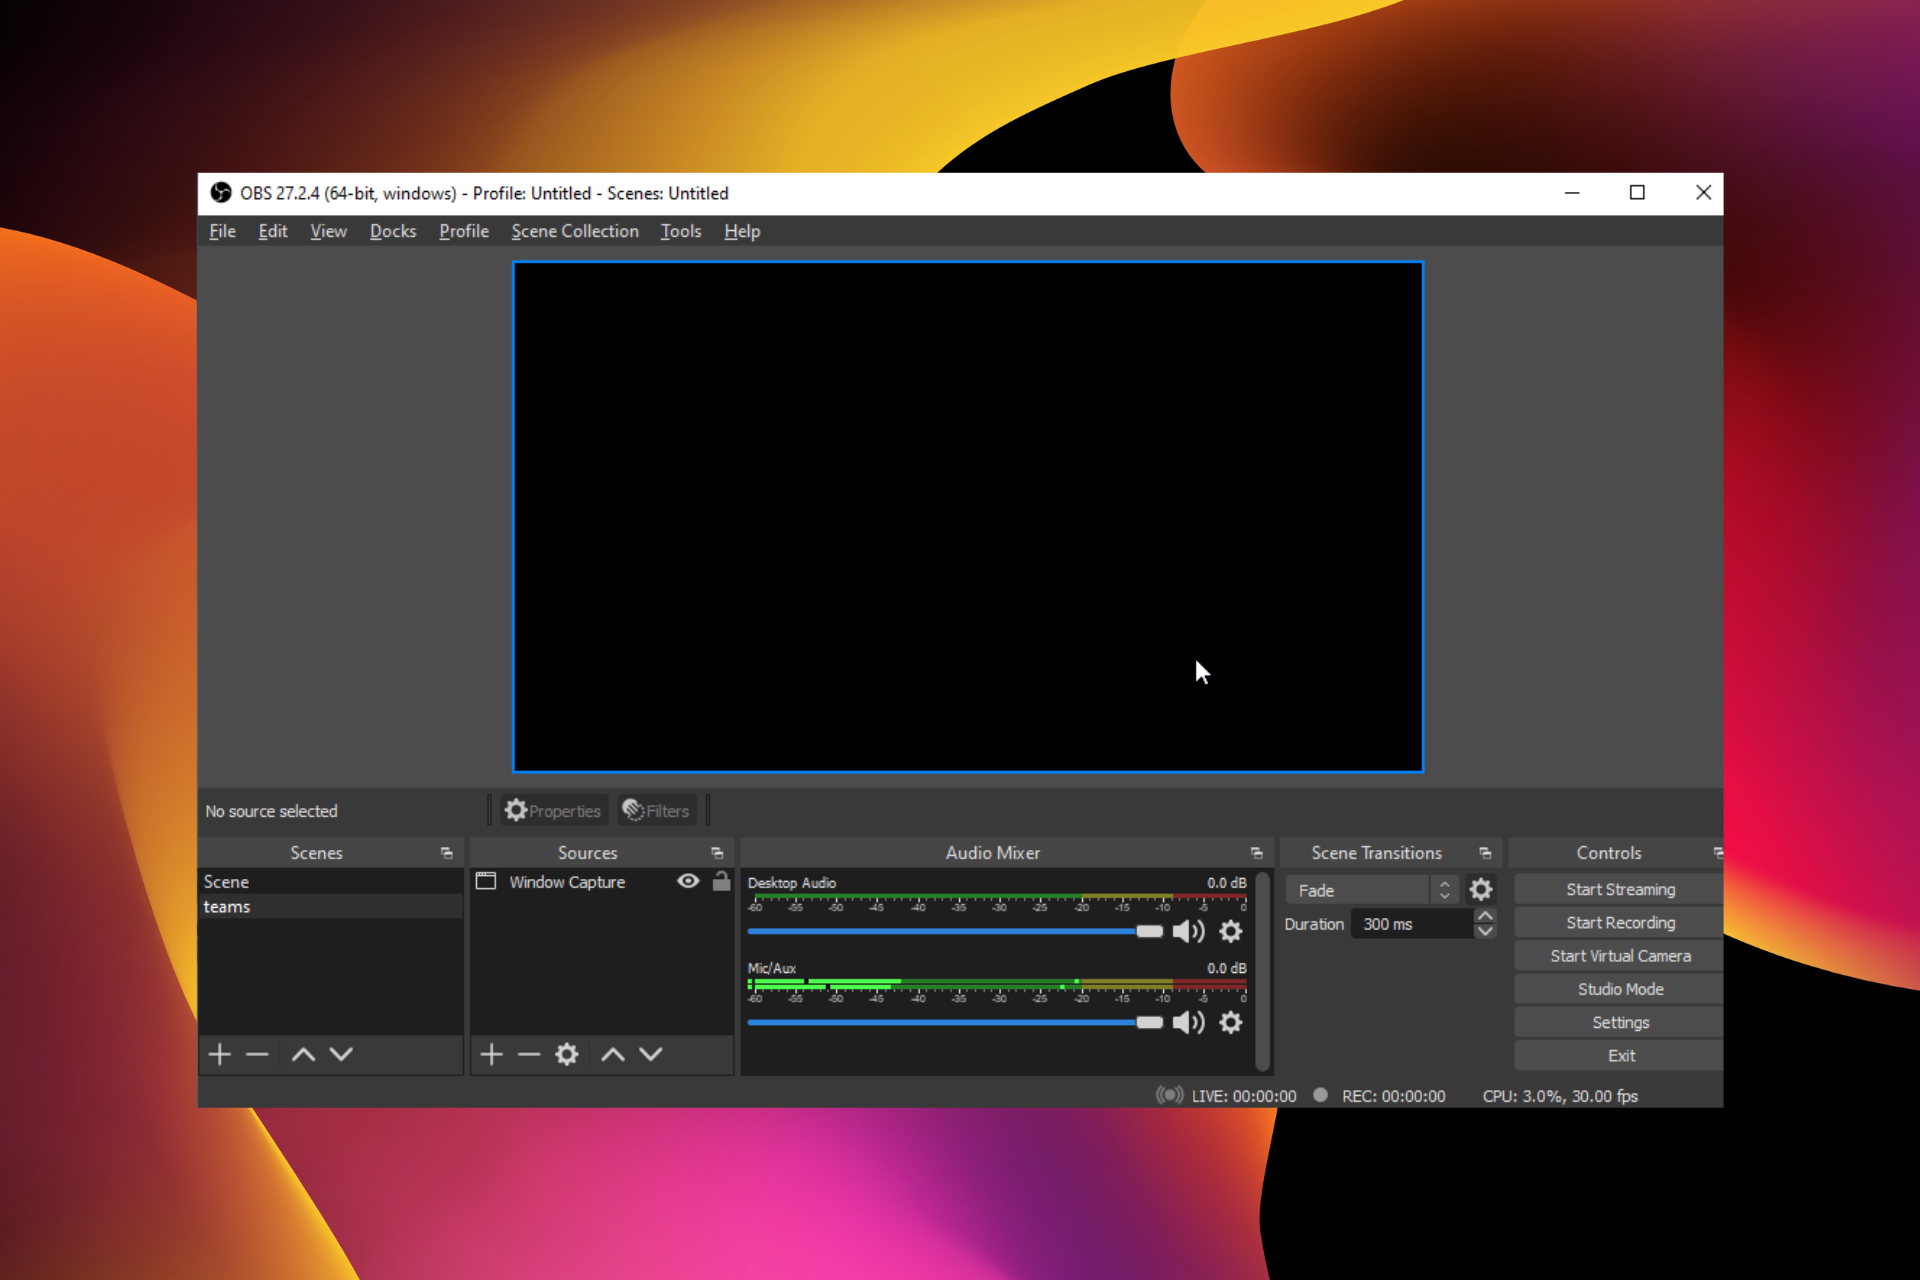Open the View menu
This screenshot has height=1280, width=1920.
[328, 231]
